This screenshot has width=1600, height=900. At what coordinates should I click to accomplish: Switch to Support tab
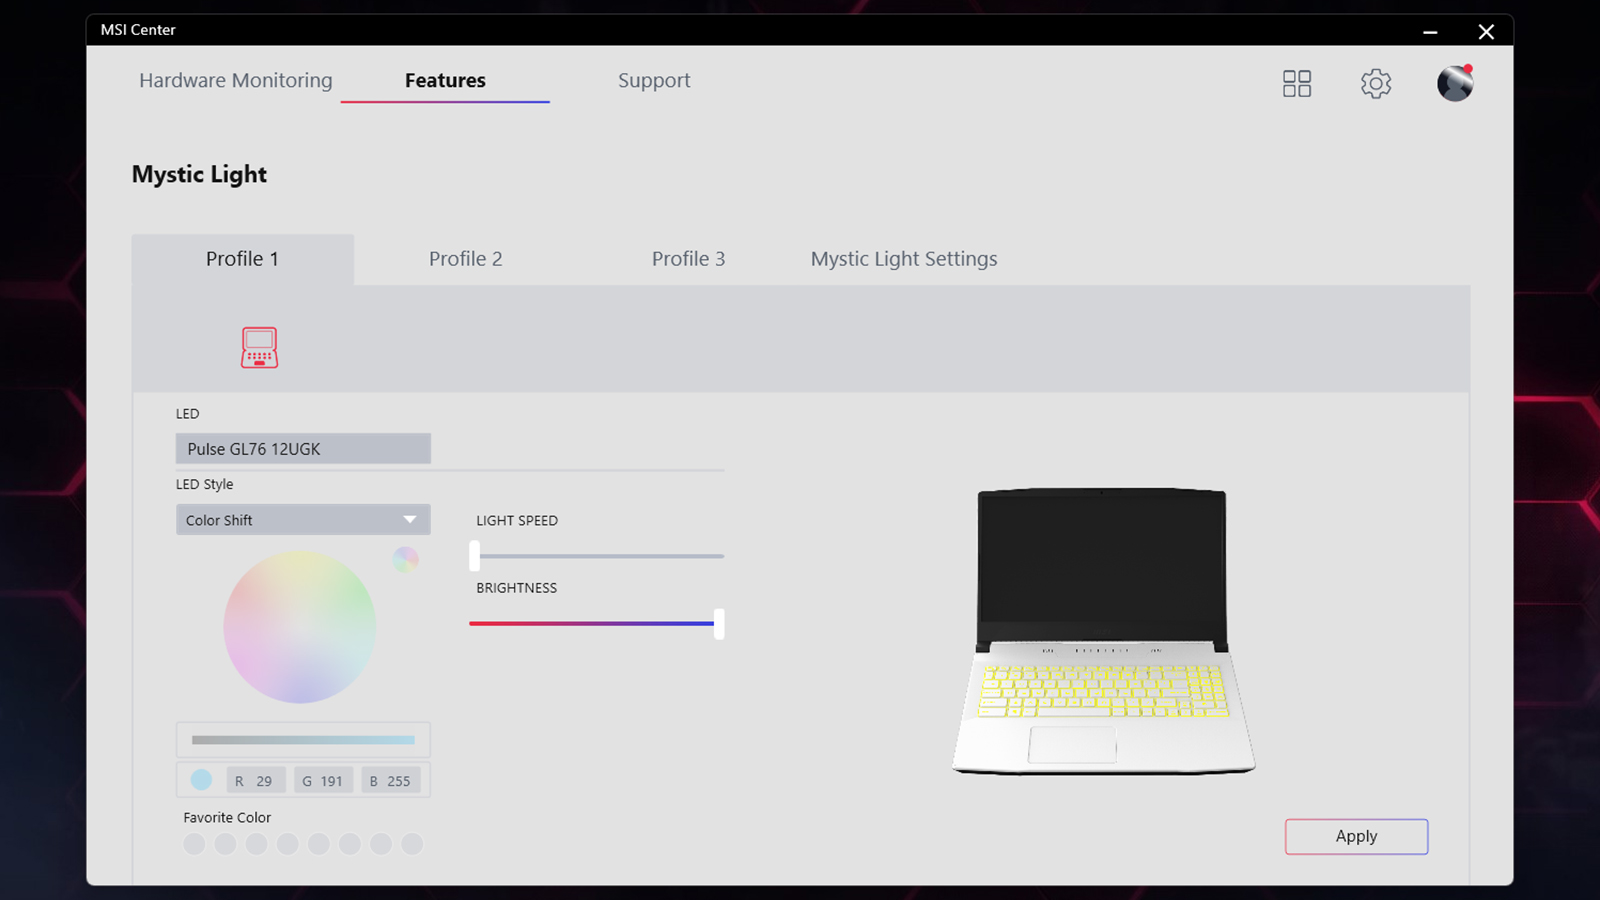[x=654, y=80]
